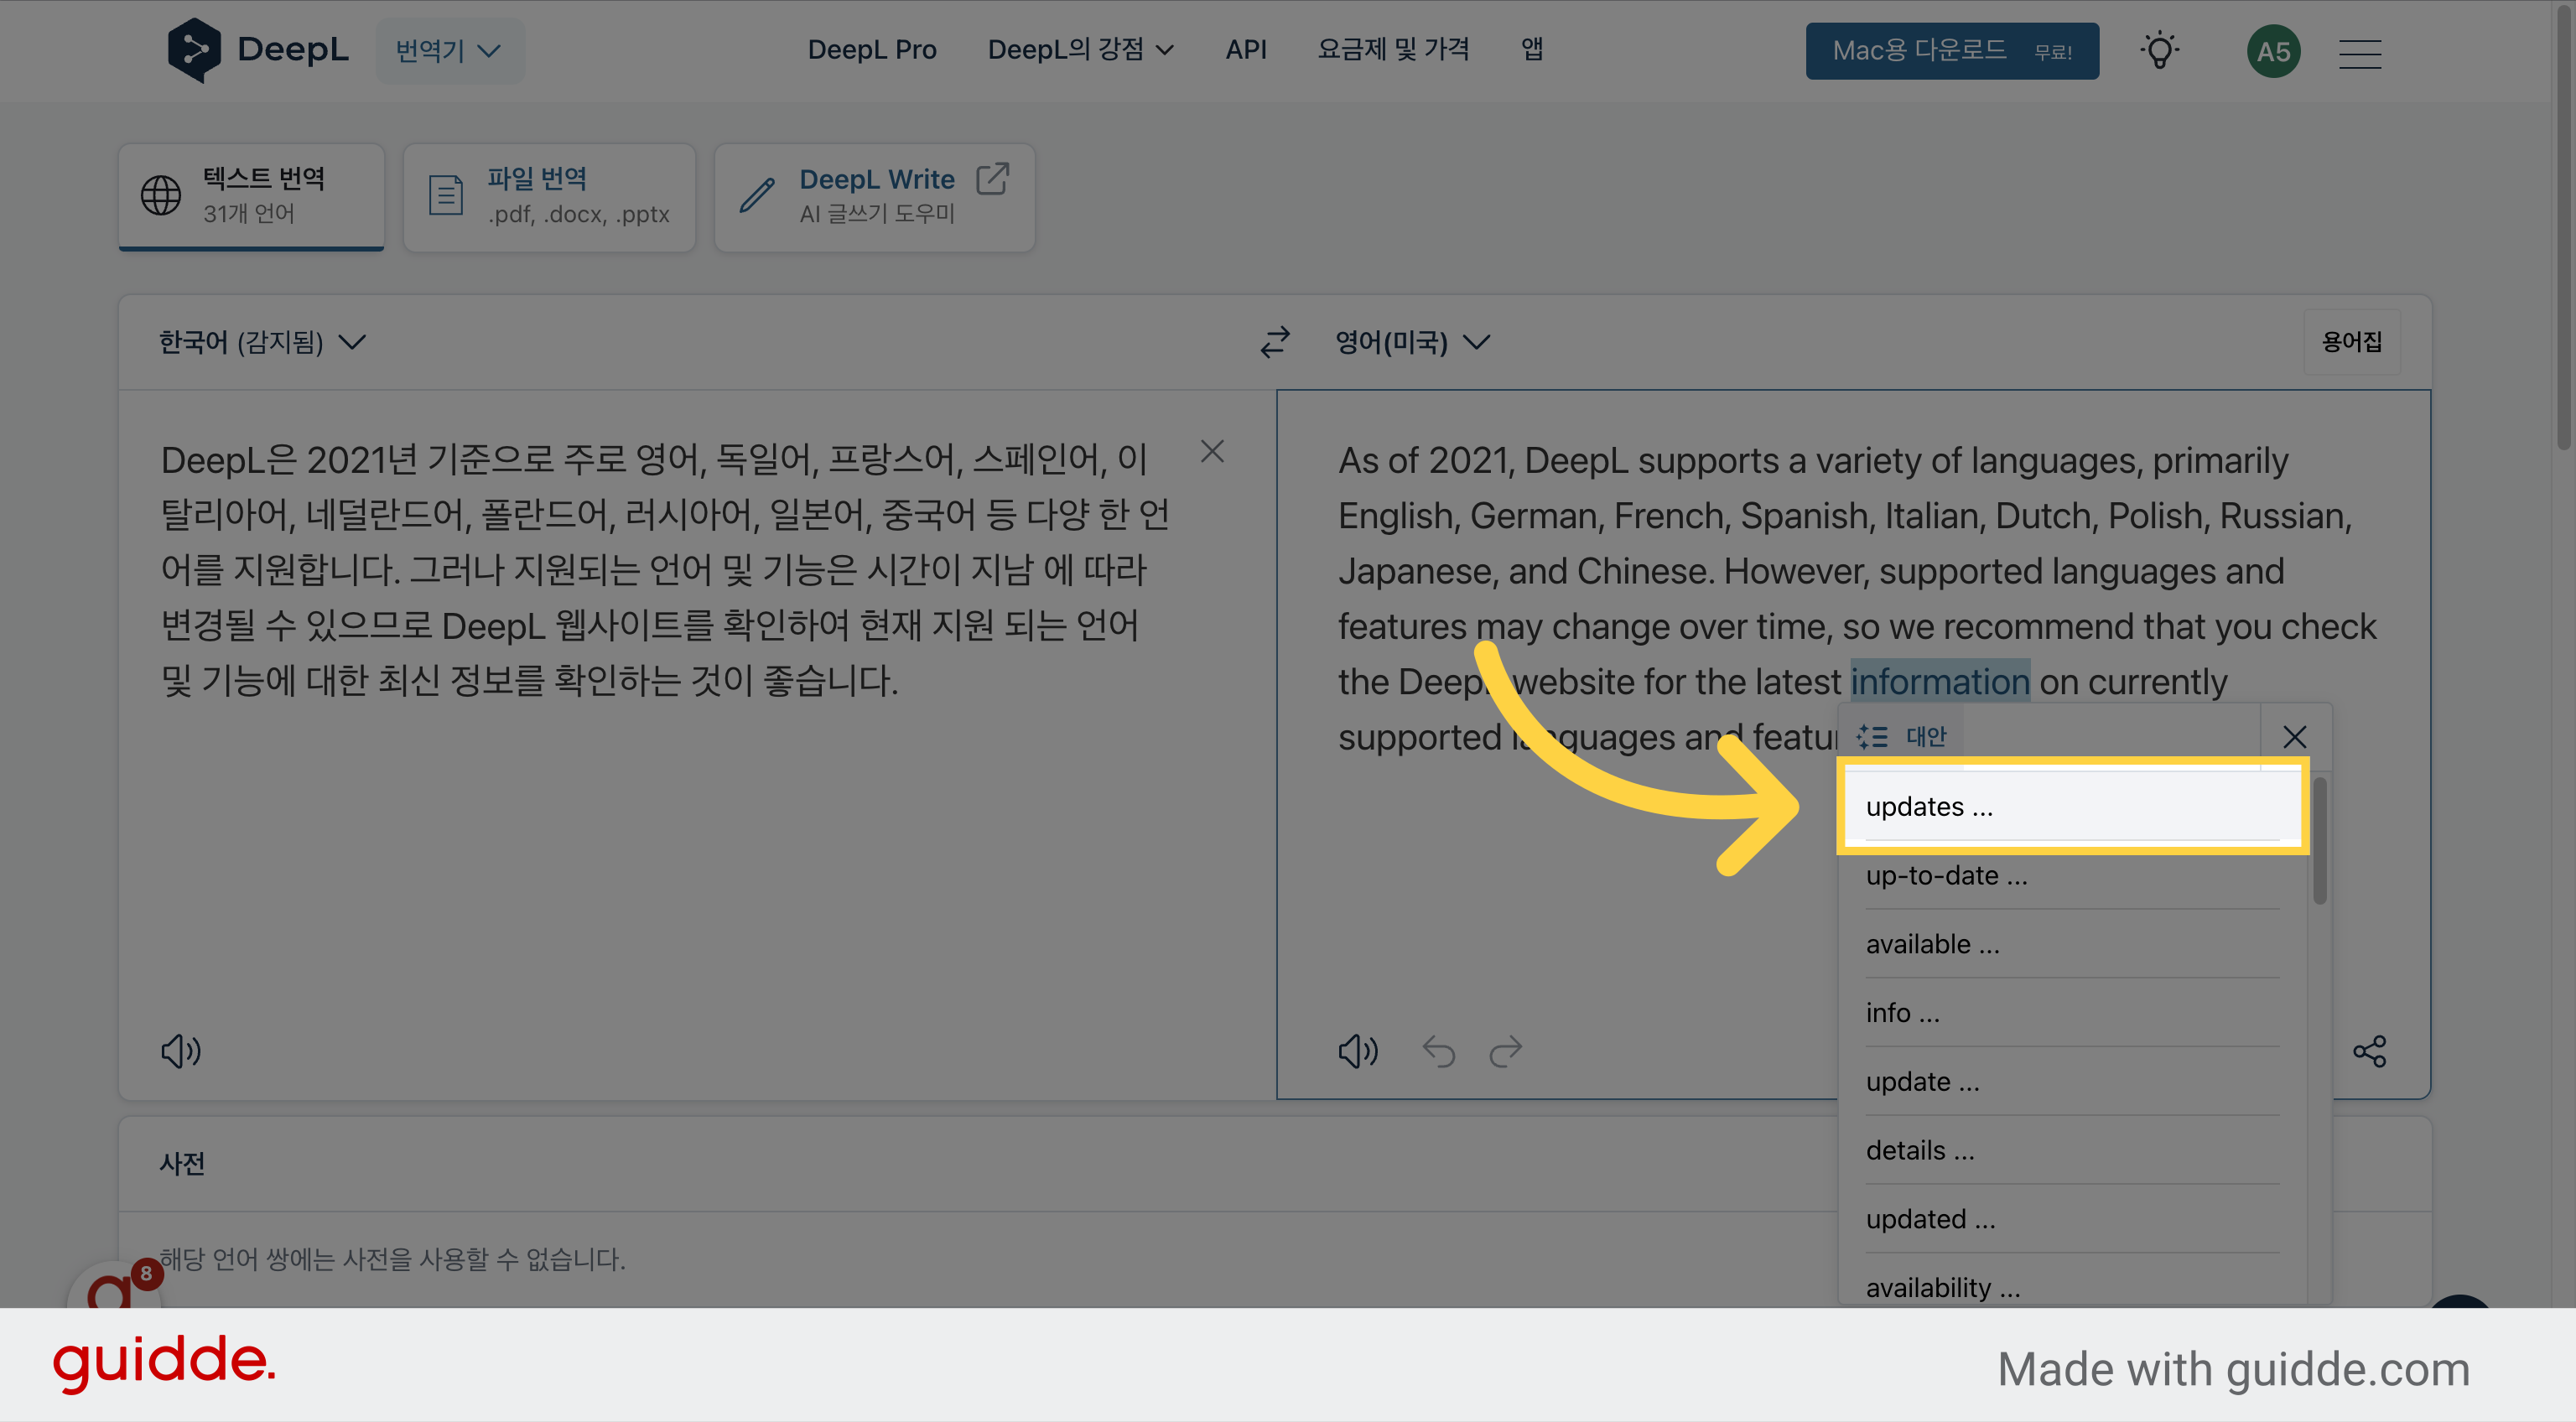Open the DeepL Pro link

coord(872,50)
